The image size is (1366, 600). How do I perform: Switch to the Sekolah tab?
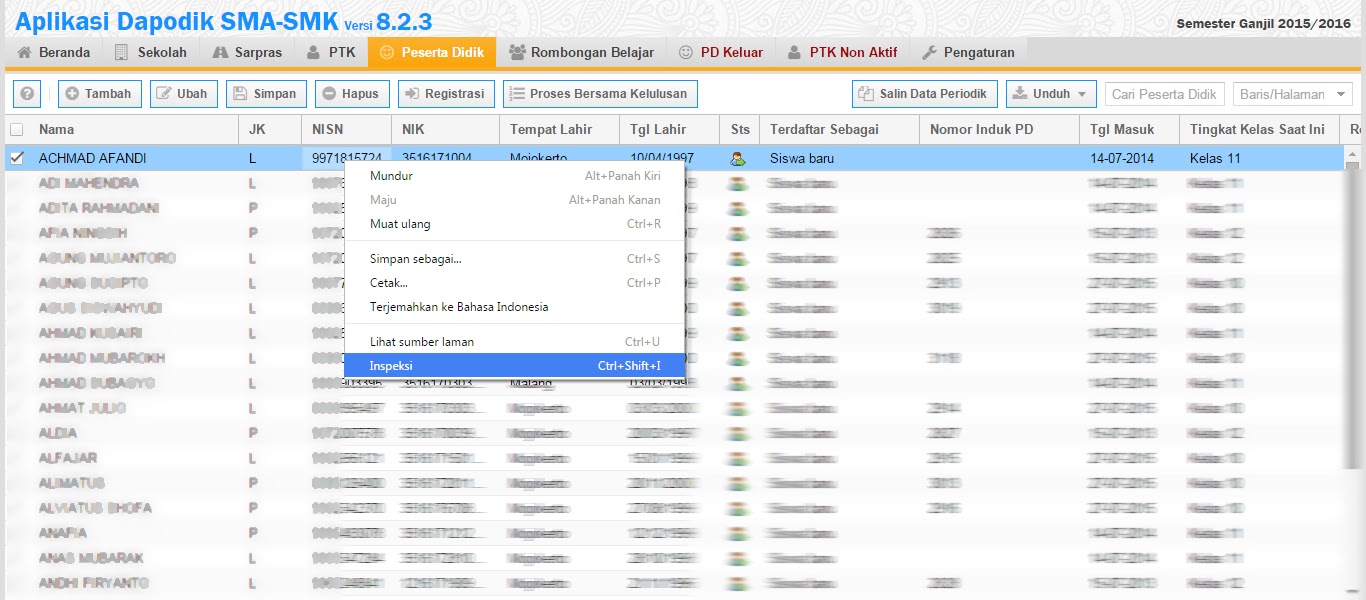coord(151,52)
